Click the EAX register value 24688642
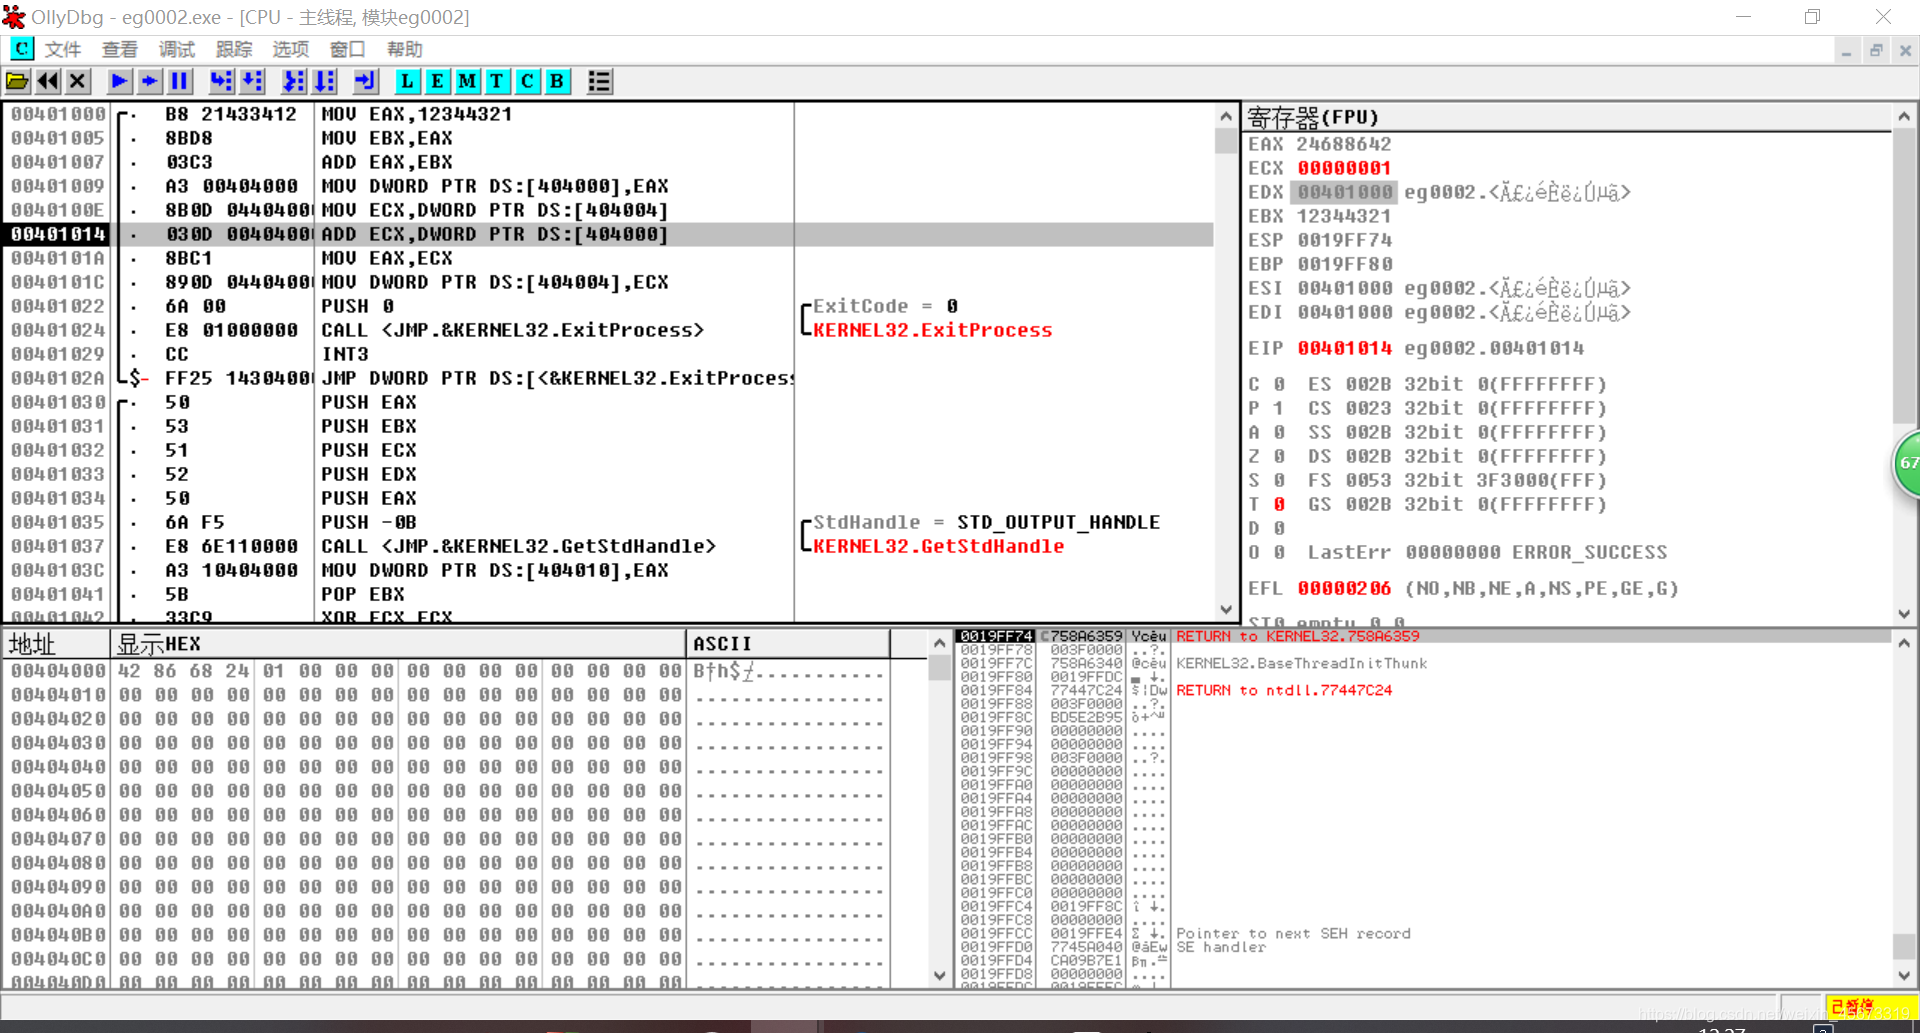 tap(1344, 144)
